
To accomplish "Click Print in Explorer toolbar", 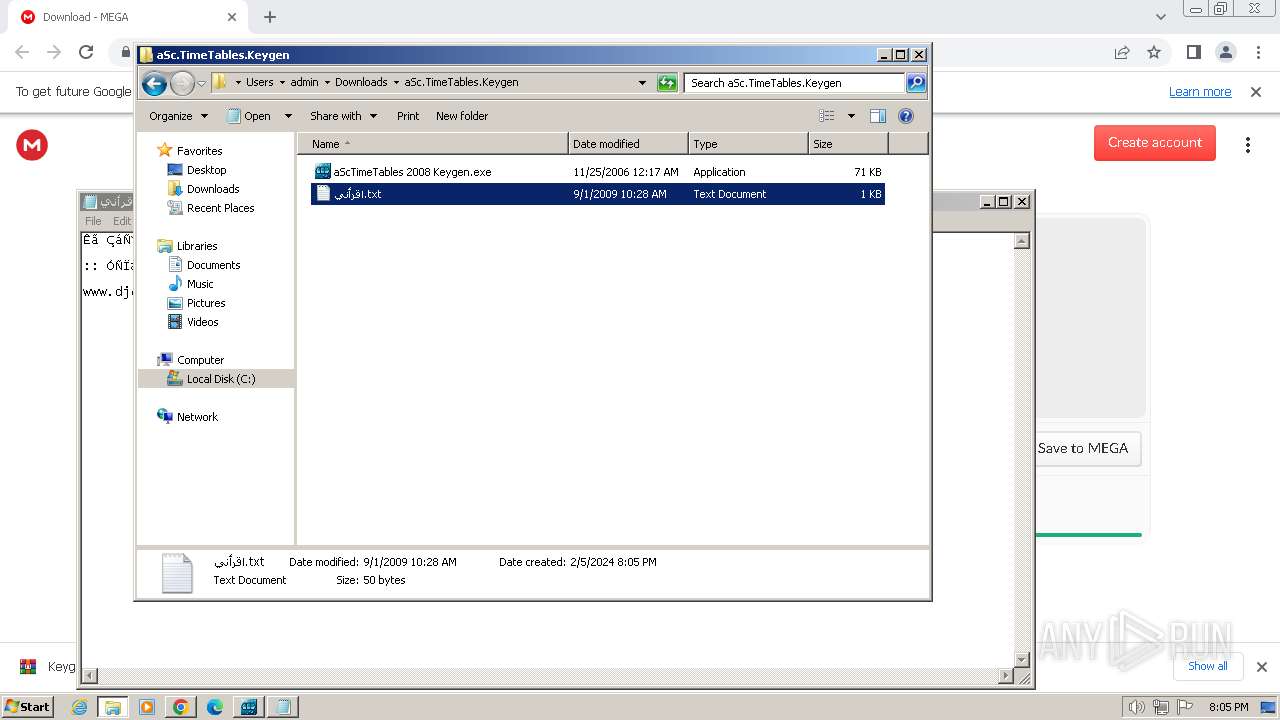I will (x=408, y=116).
